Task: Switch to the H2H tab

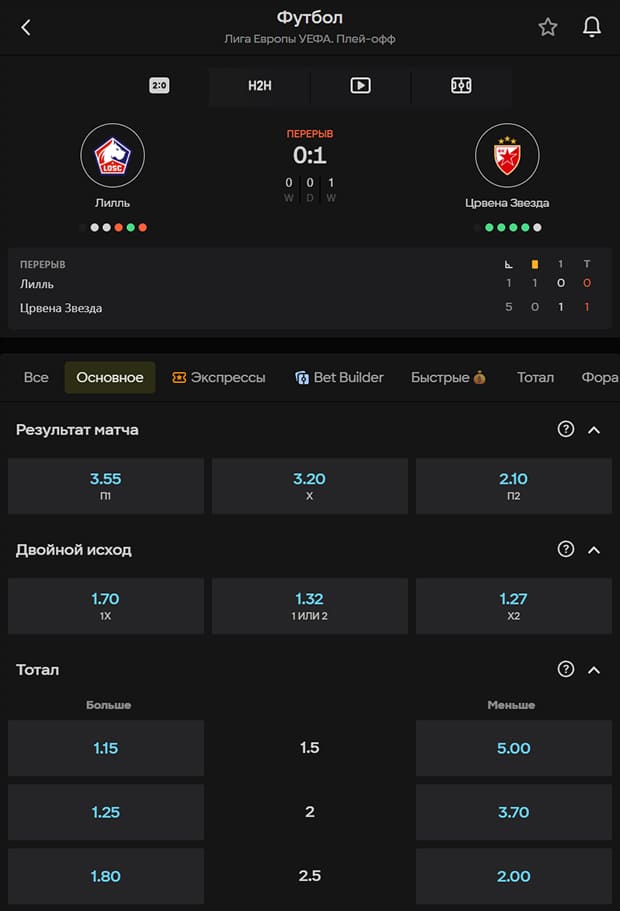Action: point(259,85)
